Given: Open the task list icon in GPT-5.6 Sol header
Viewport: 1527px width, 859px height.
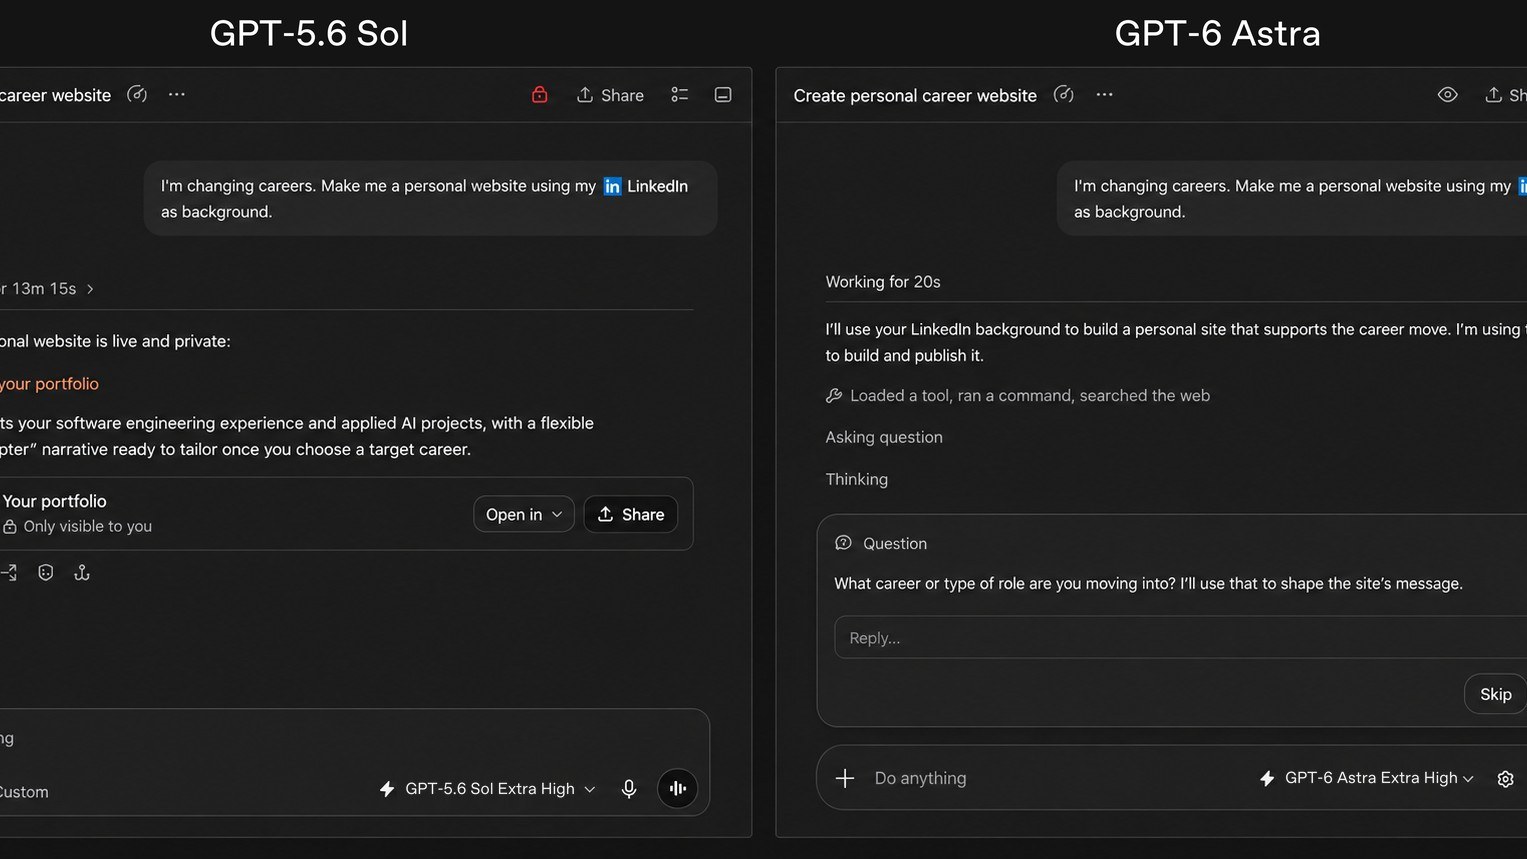Looking at the screenshot, I should (680, 95).
